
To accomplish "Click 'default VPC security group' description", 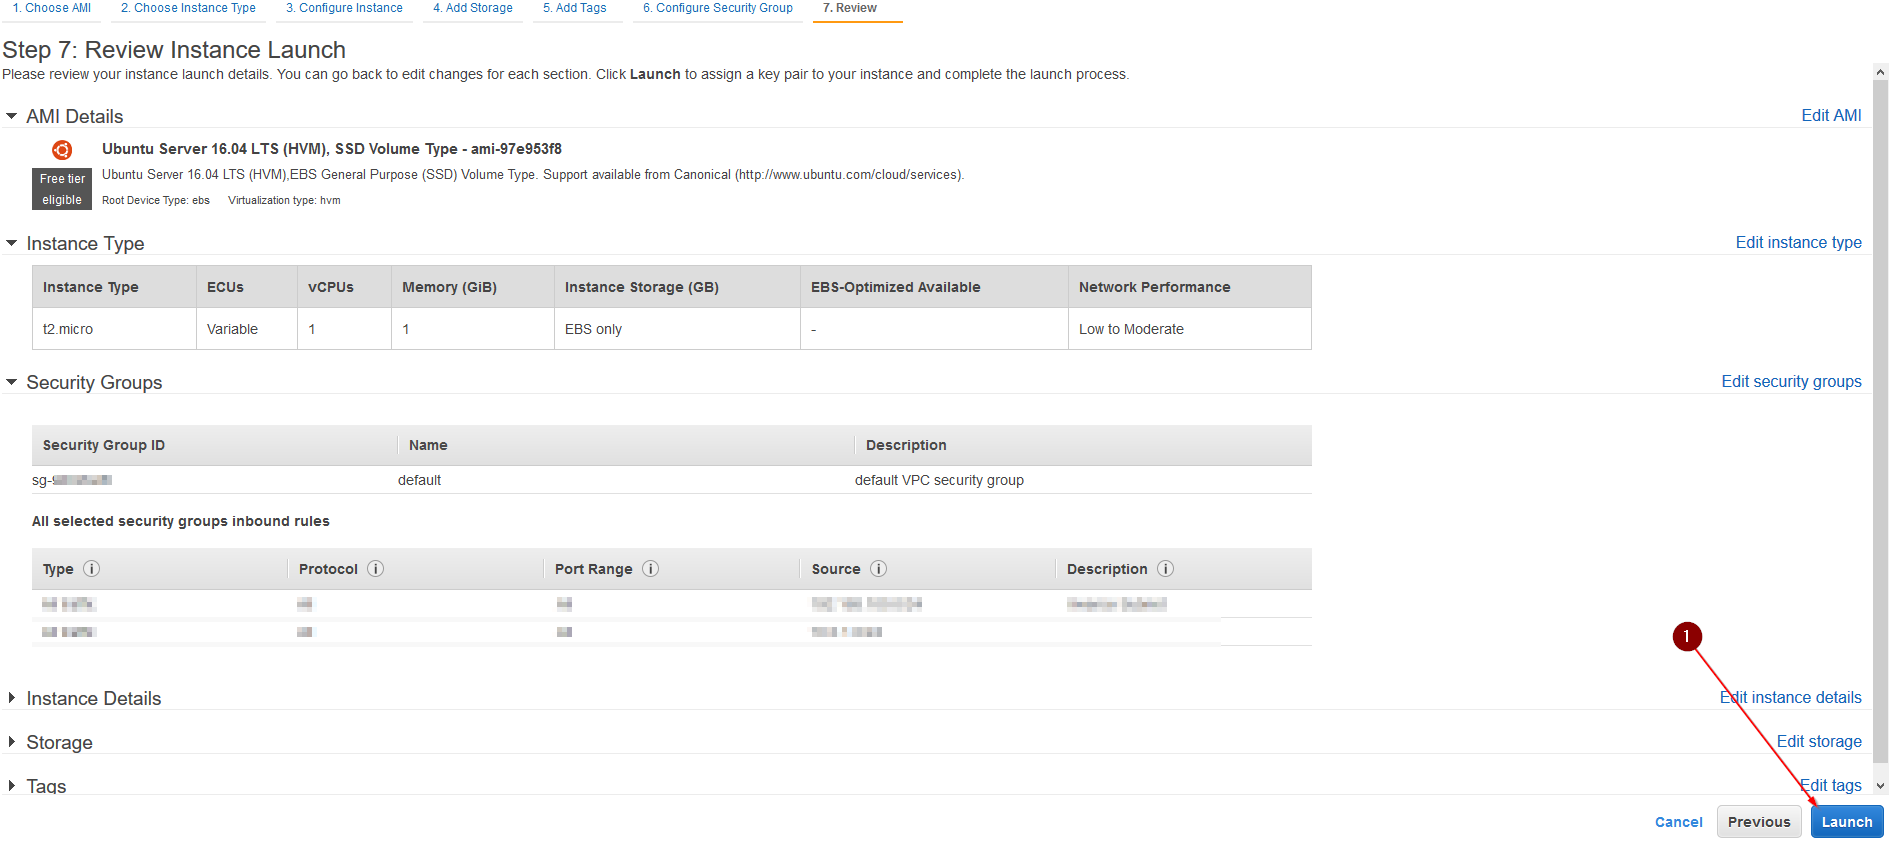I will tap(939, 480).
